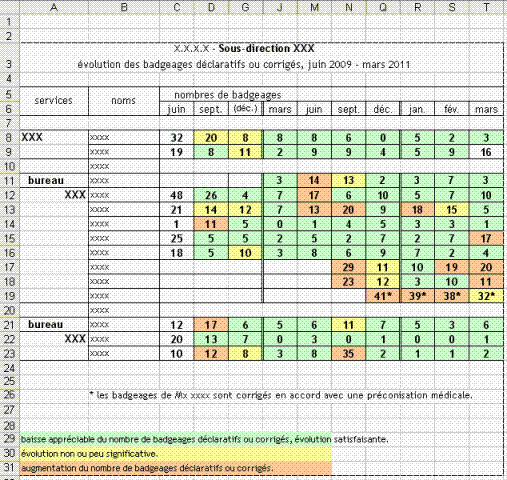507x480 pixels.
Task: Click green cell with 26 in row 12
Action: (211, 195)
